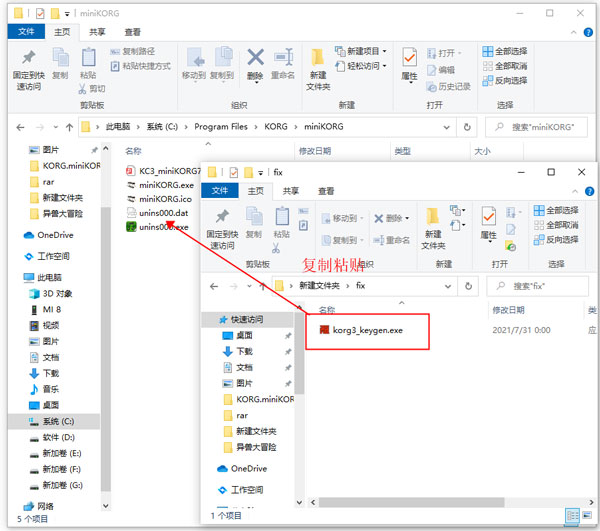Click Select all (全部选择) in fix window
Screen dimensions: 600x531
pyautogui.click(x=556, y=210)
